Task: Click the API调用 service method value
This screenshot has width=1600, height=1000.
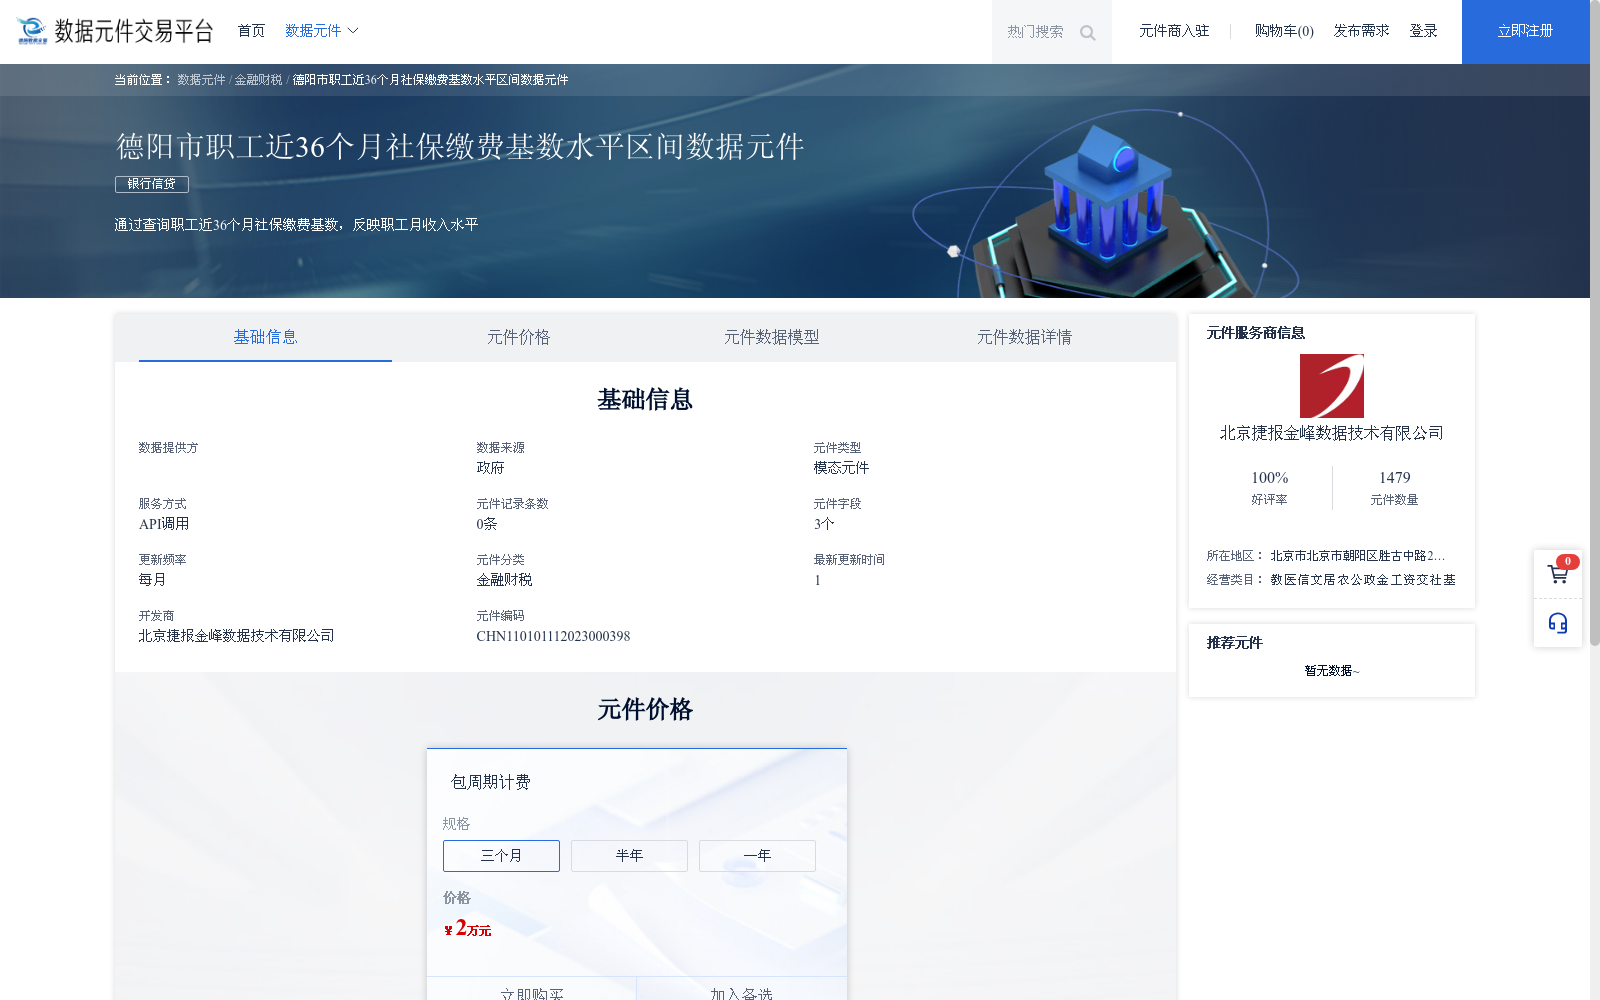Action: [x=164, y=524]
